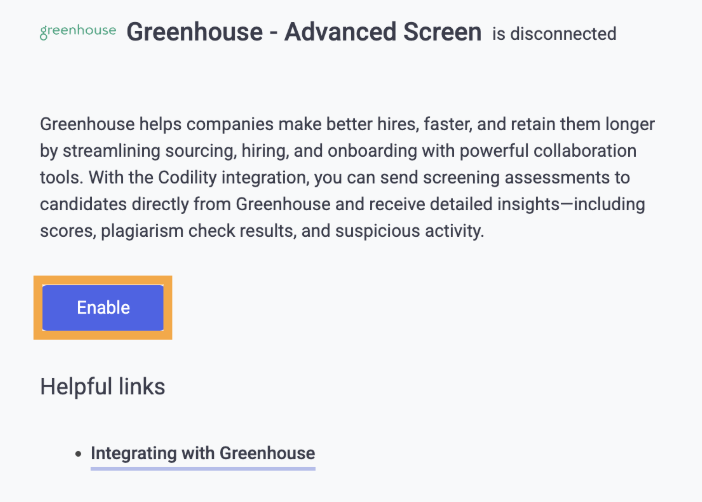Image resolution: width=702 pixels, height=502 pixels.
Task: Click the word 'Advanced' in the title
Action: [x=341, y=32]
